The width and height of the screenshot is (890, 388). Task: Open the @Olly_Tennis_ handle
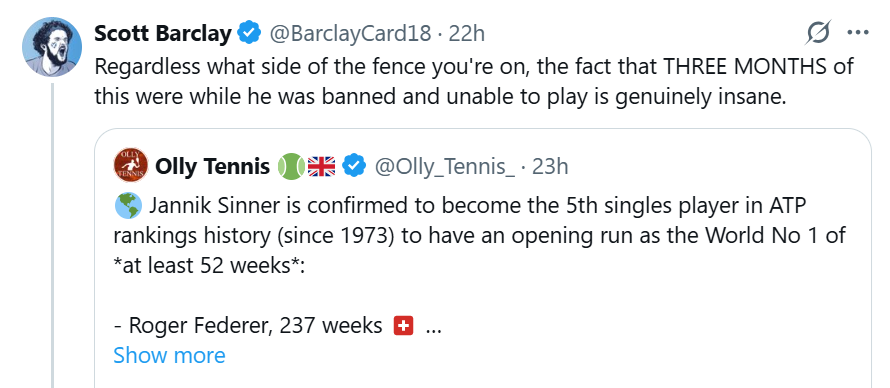pyautogui.click(x=444, y=167)
